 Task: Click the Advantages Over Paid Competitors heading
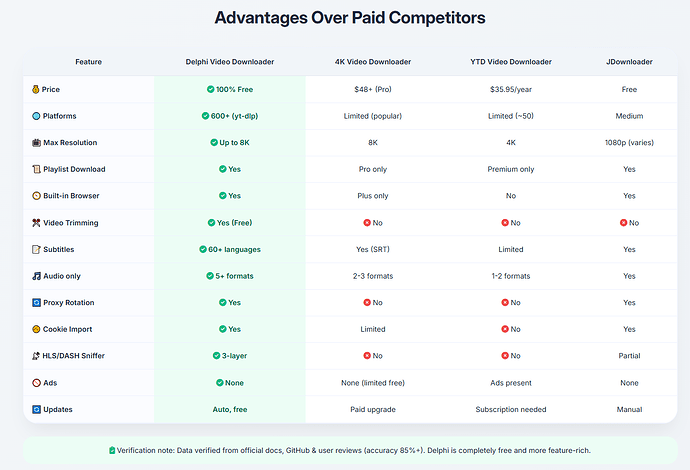coord(350,18)
